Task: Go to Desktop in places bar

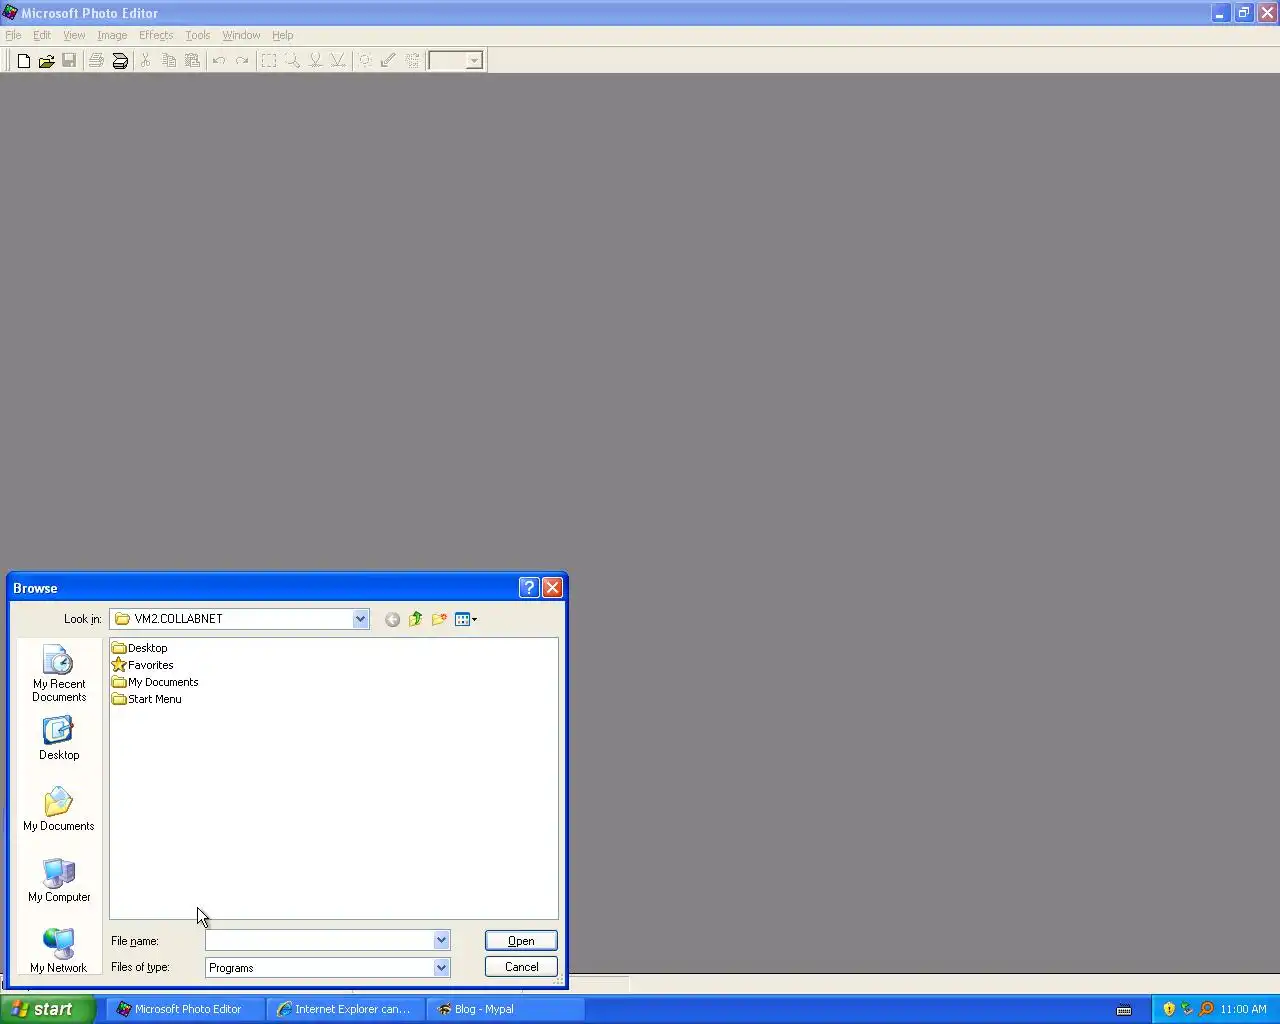Action: pos(59,739)
